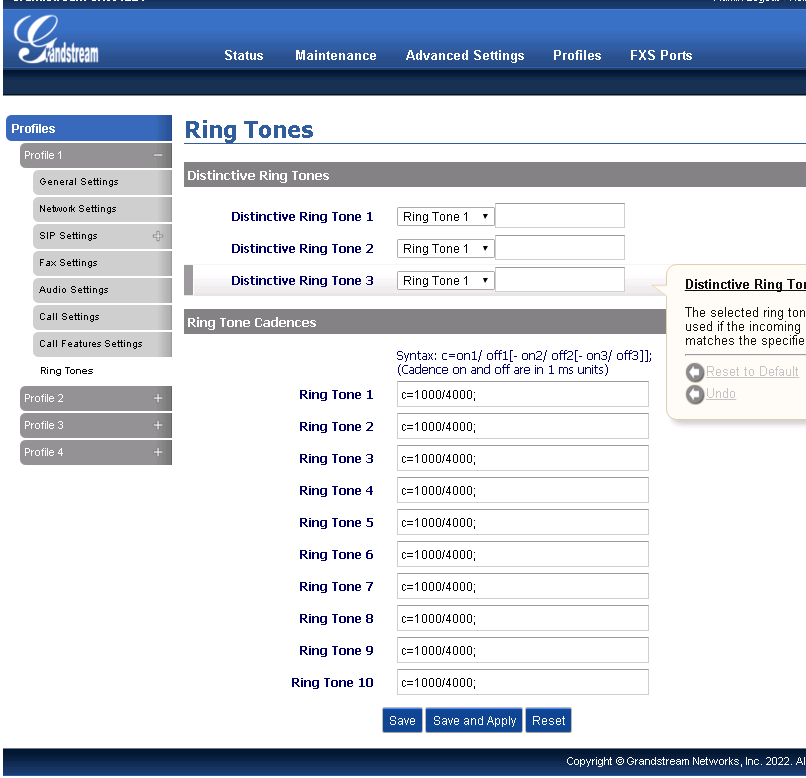
Task: Click the Ring Tone 9 cadence field
Action: [523, 651]
